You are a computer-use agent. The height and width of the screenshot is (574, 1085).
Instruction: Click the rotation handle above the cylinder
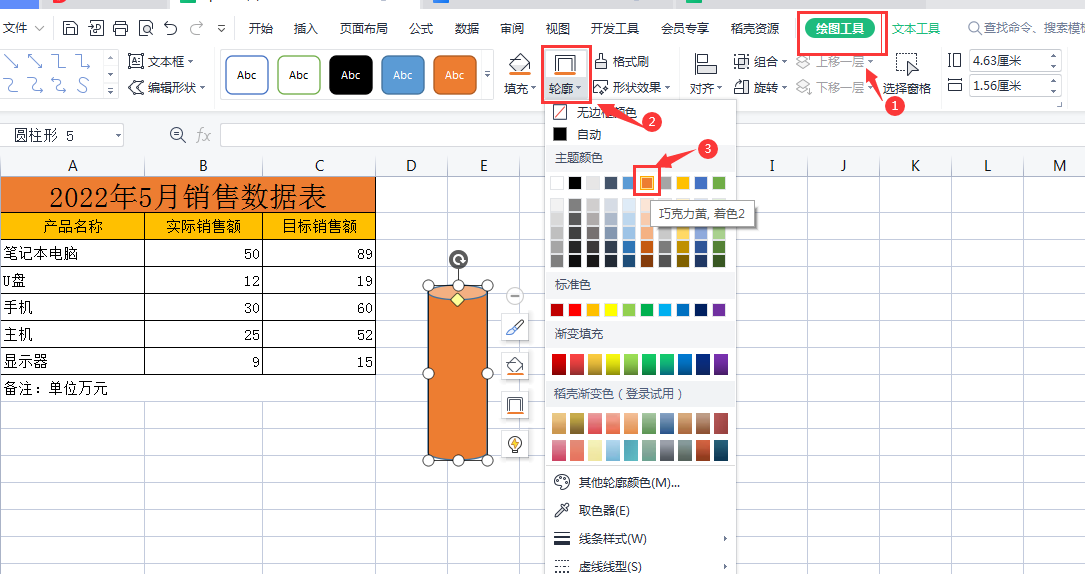(458, 260)
